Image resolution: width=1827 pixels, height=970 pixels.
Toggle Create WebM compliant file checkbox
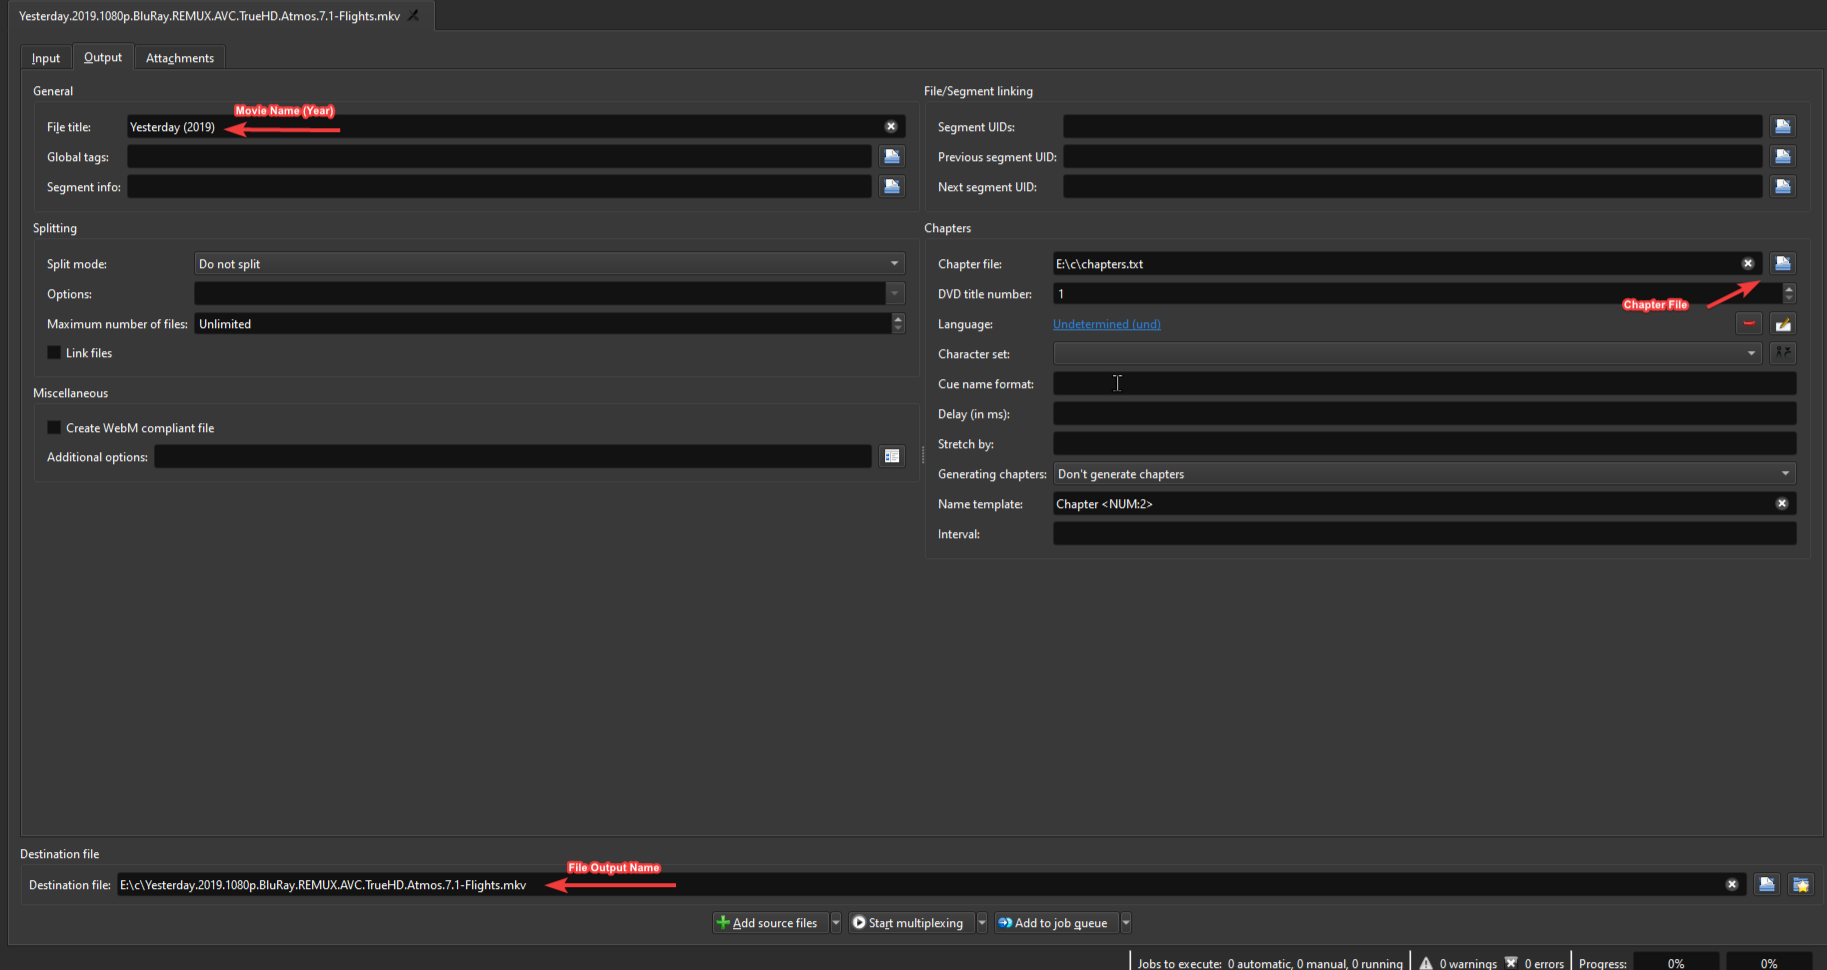click(54, 428)
